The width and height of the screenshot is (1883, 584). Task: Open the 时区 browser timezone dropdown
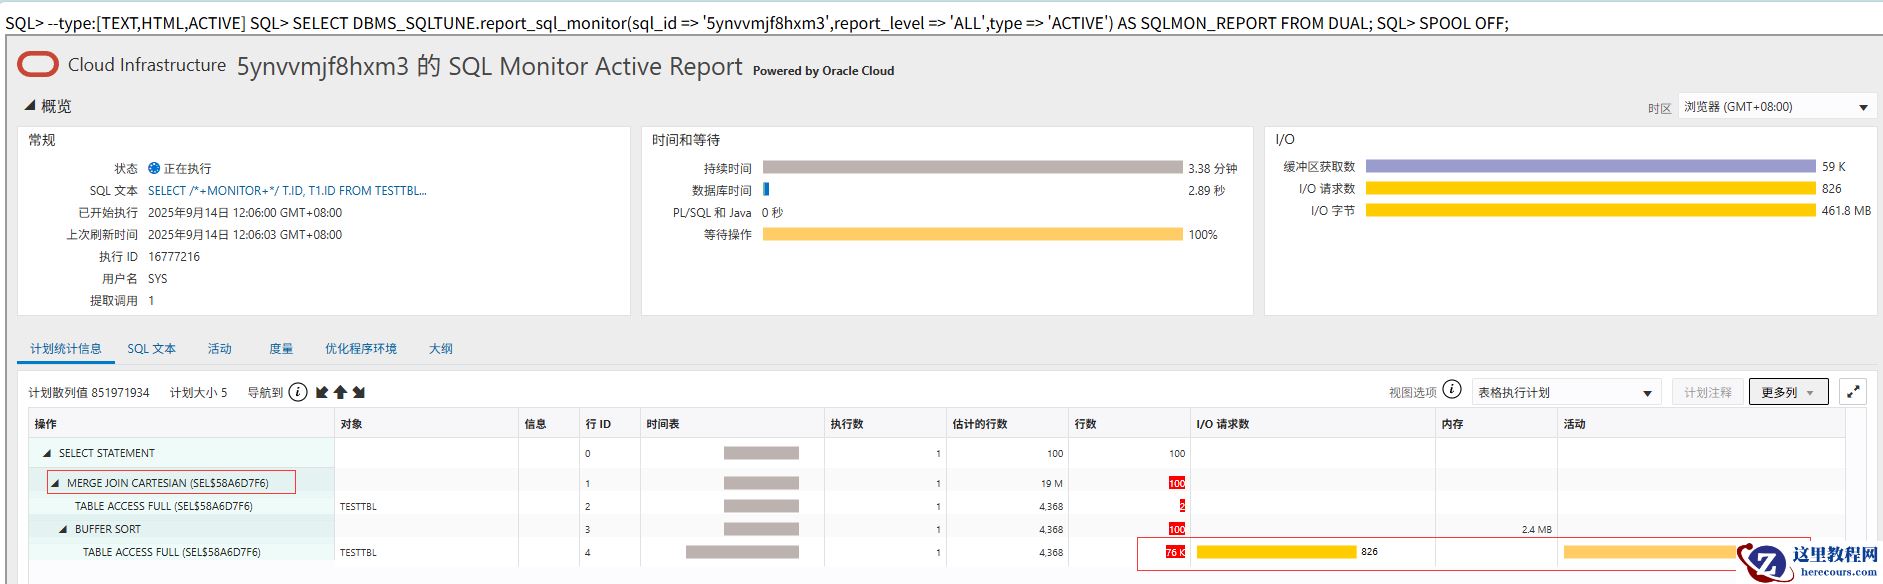tap(1776, 107)
